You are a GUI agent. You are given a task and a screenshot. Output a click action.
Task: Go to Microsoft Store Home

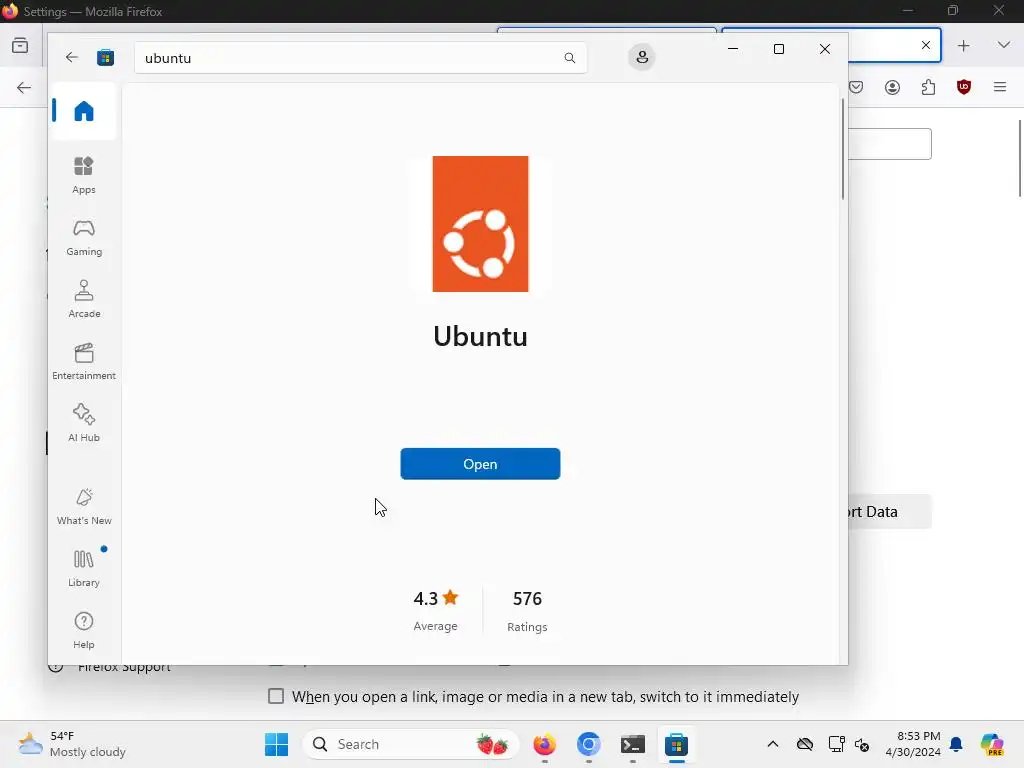click(84, 111)
